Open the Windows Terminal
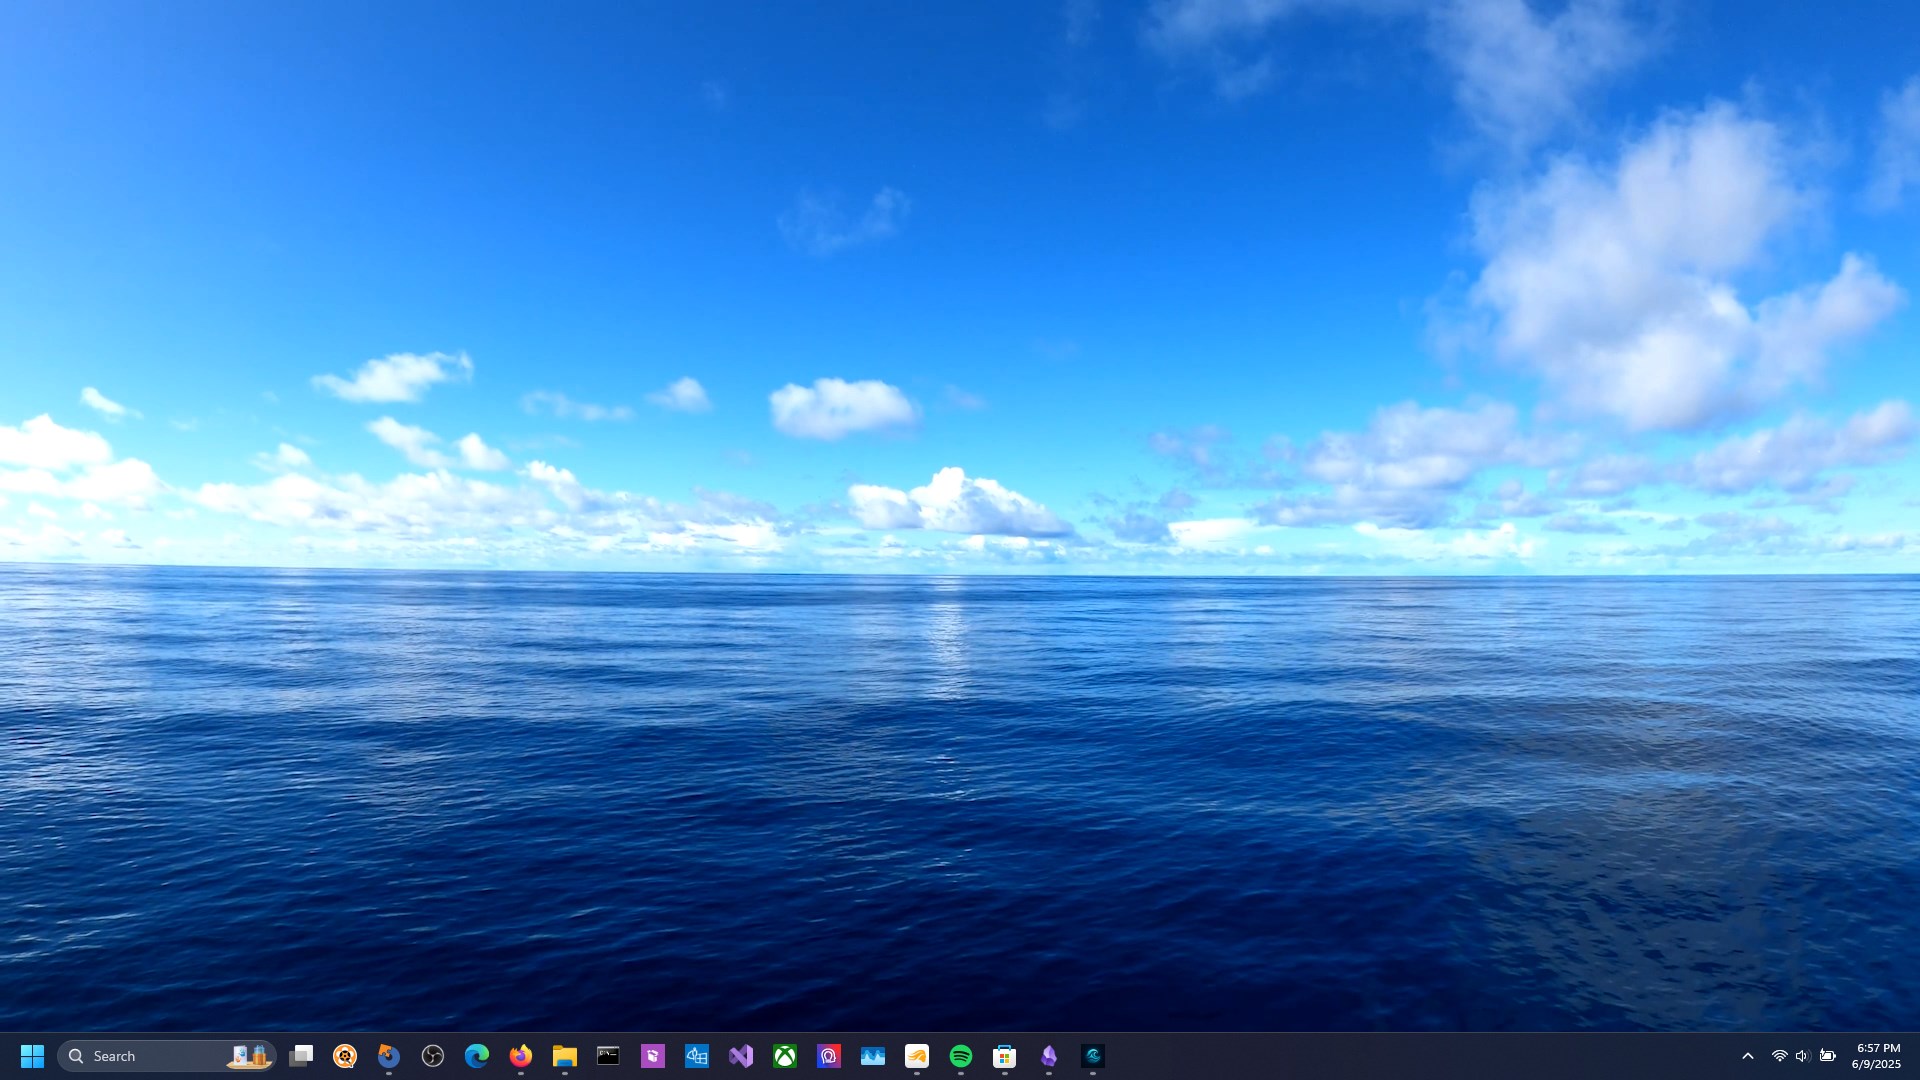The image size is (1920, 1080). [x=607, y=1056]
